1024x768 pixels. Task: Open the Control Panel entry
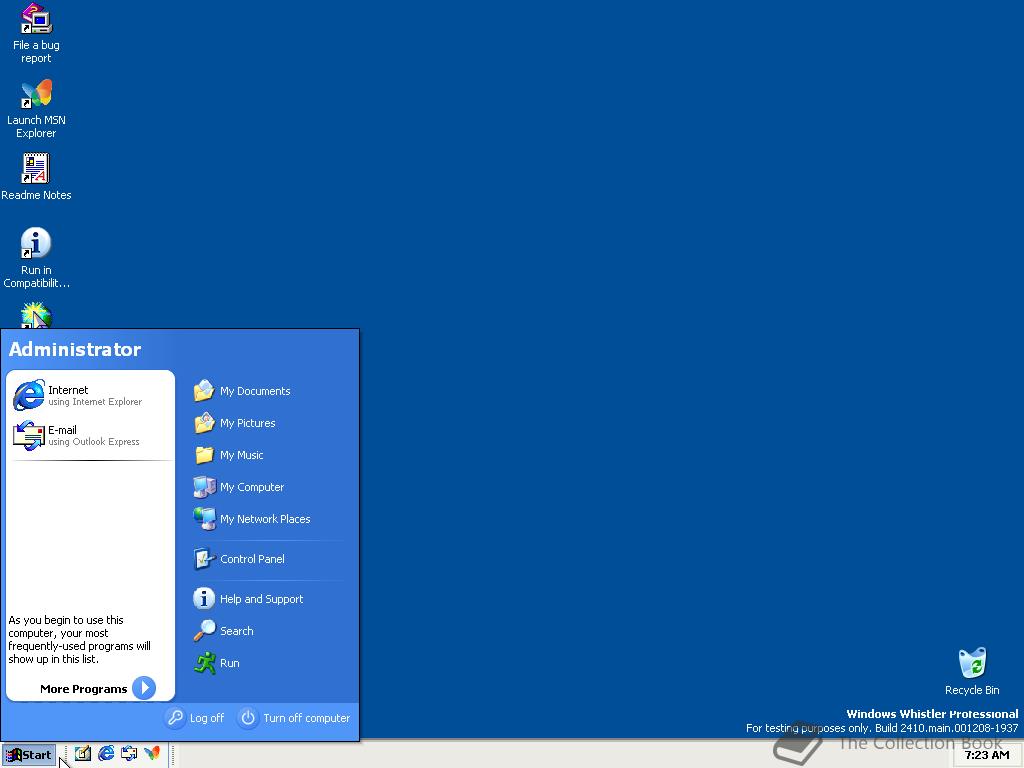240,559
